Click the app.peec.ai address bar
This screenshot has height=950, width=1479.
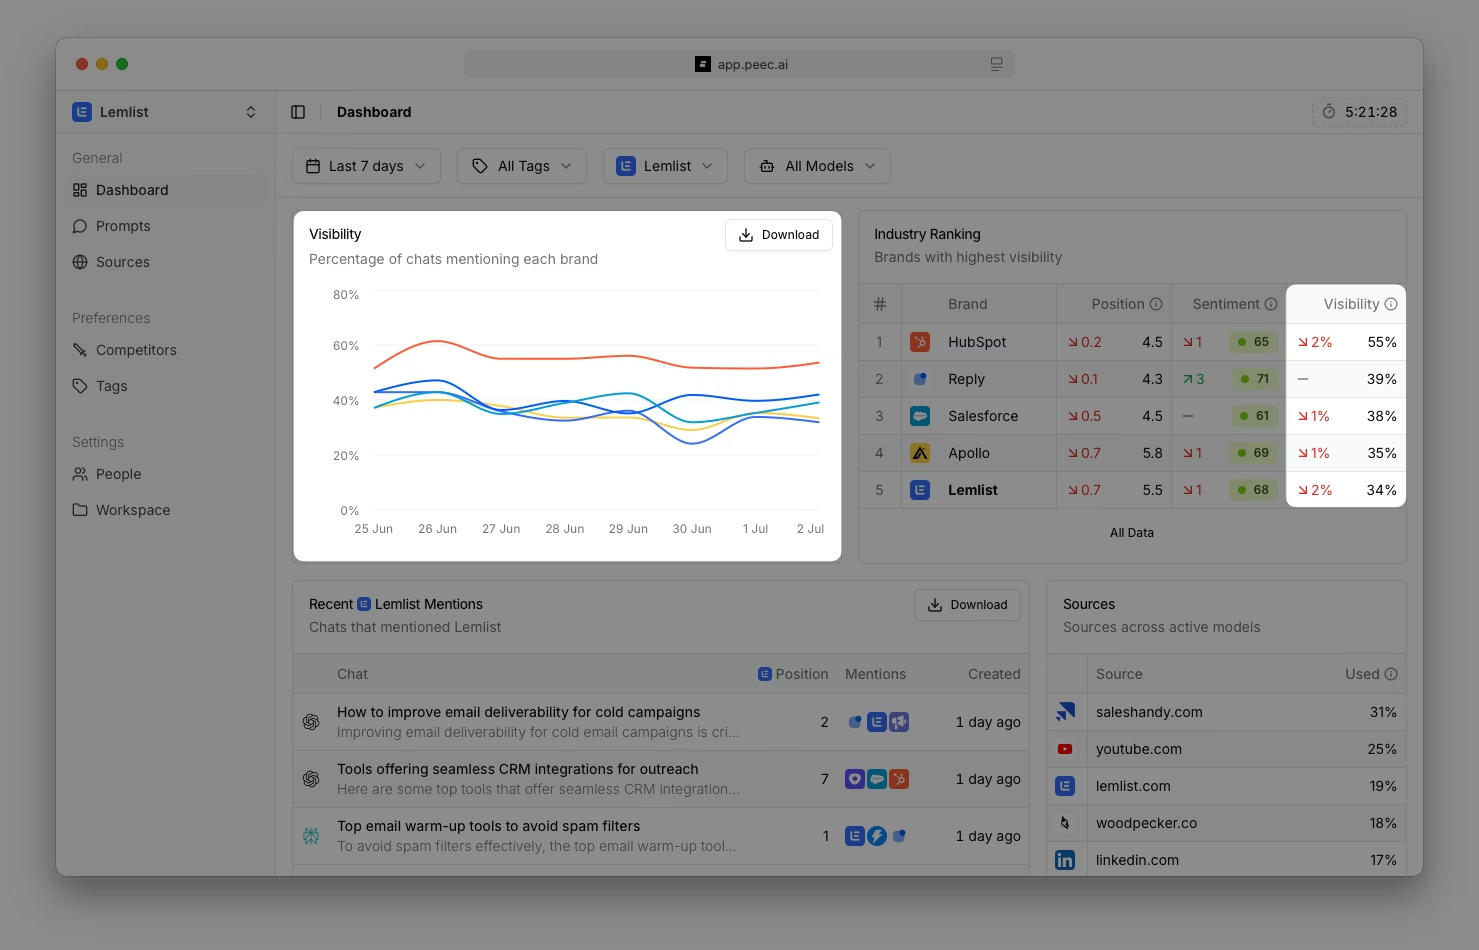coord(739,64)
